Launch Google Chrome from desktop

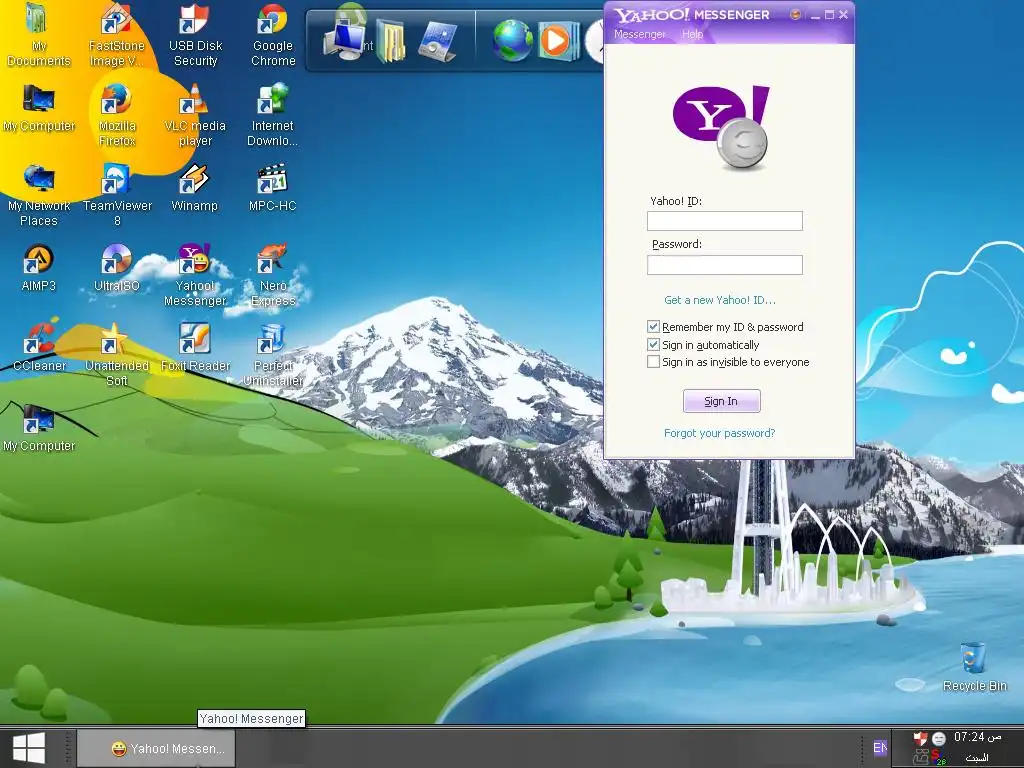pyautogui.click(x=273, y=35)
